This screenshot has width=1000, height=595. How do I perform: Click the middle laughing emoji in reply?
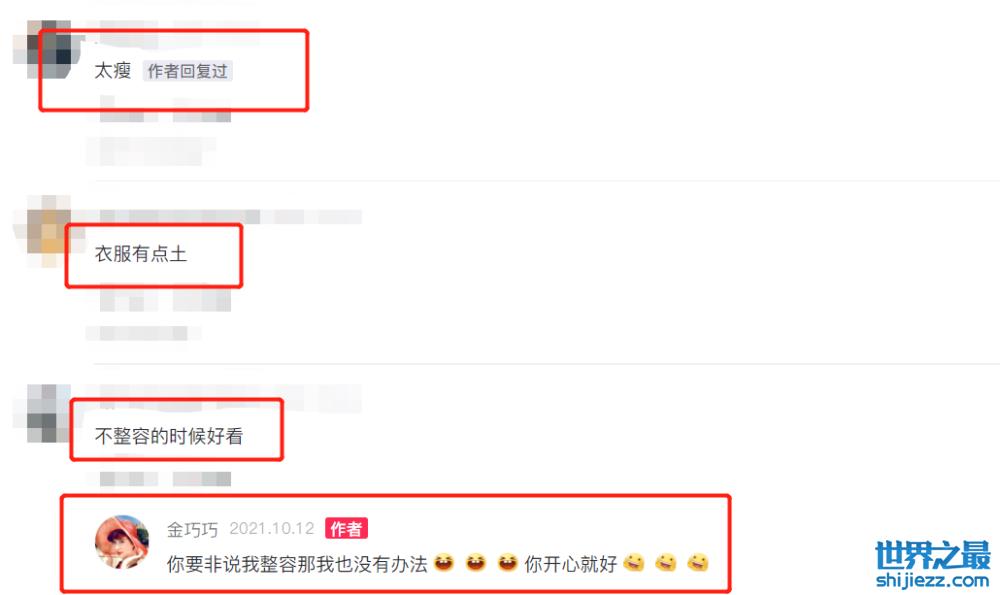click(x=475, y=562)
